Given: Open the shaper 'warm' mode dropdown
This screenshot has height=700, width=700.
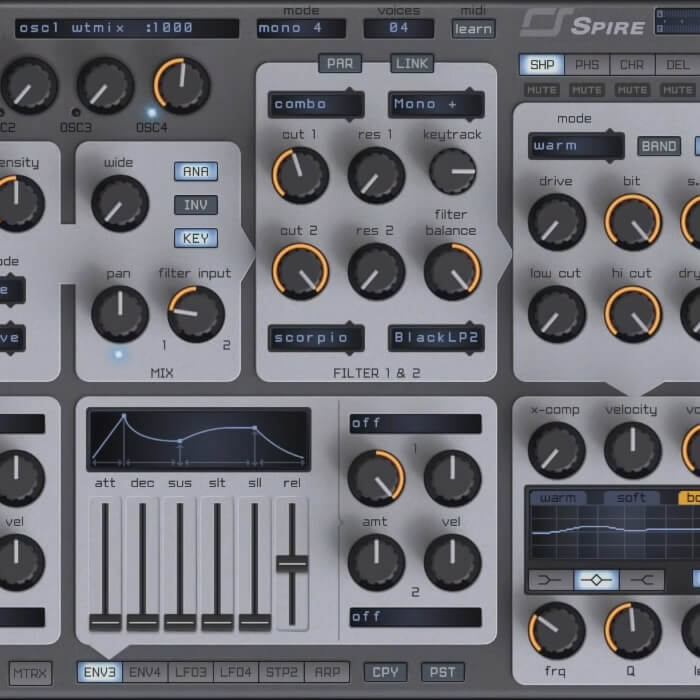Looking at the screenshot, I should click(576, 146).
